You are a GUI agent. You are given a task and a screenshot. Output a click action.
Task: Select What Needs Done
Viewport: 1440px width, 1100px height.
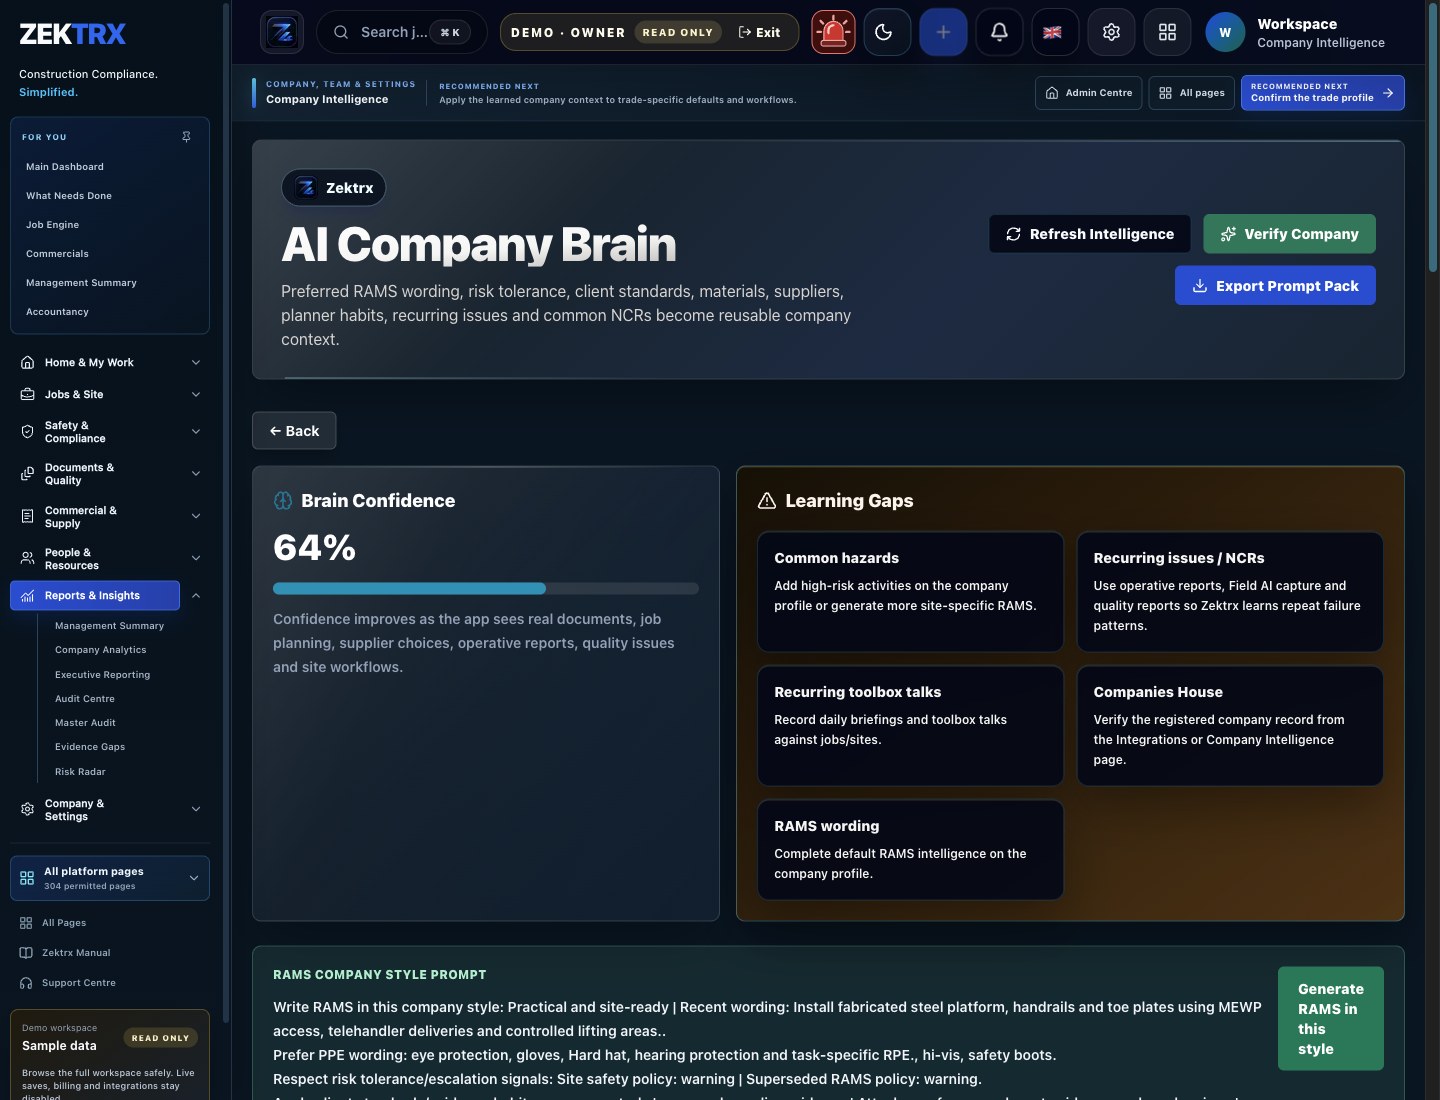click(69, 196)
